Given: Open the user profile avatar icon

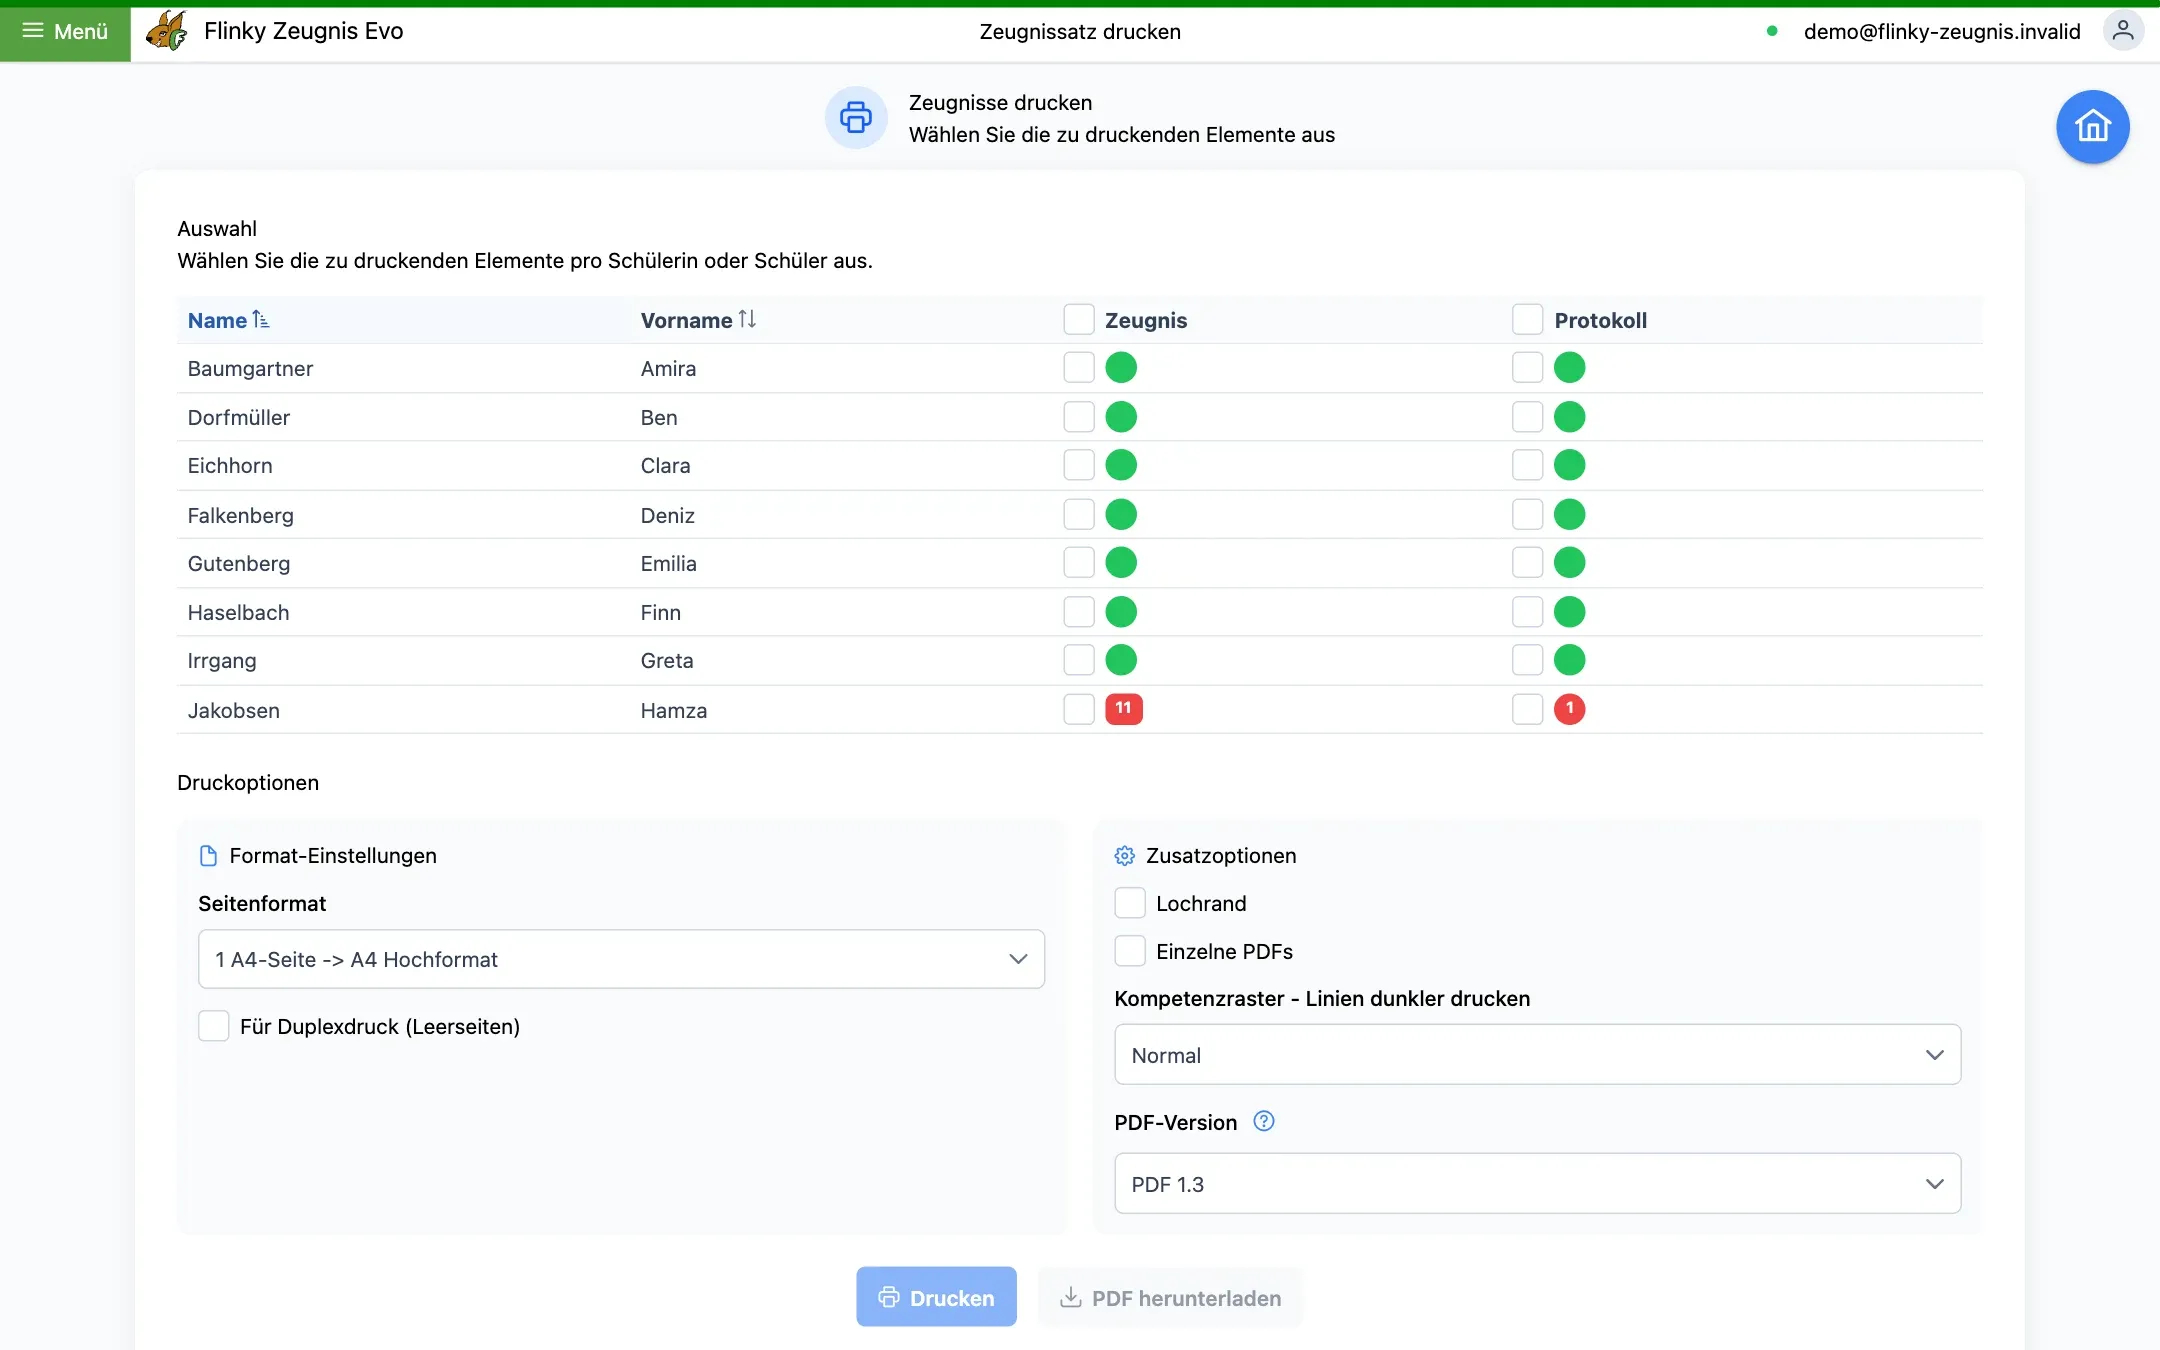Looking at the screenshot, I should coord(2123,31).
